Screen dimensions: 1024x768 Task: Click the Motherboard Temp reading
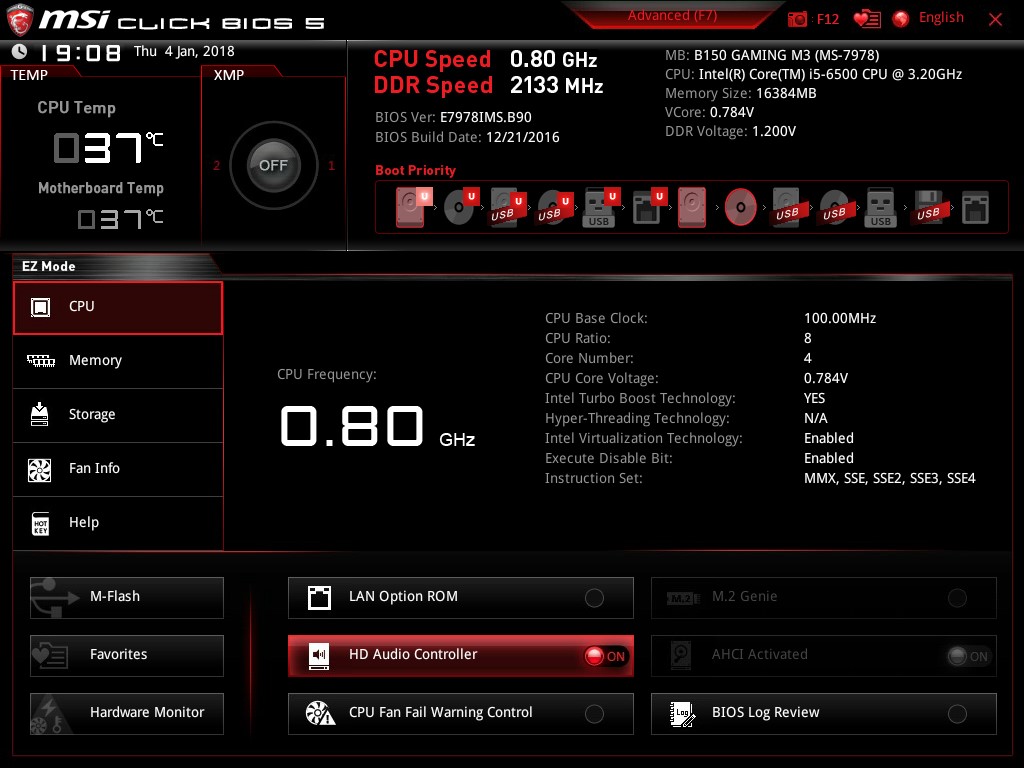click(x=121, y=219)
